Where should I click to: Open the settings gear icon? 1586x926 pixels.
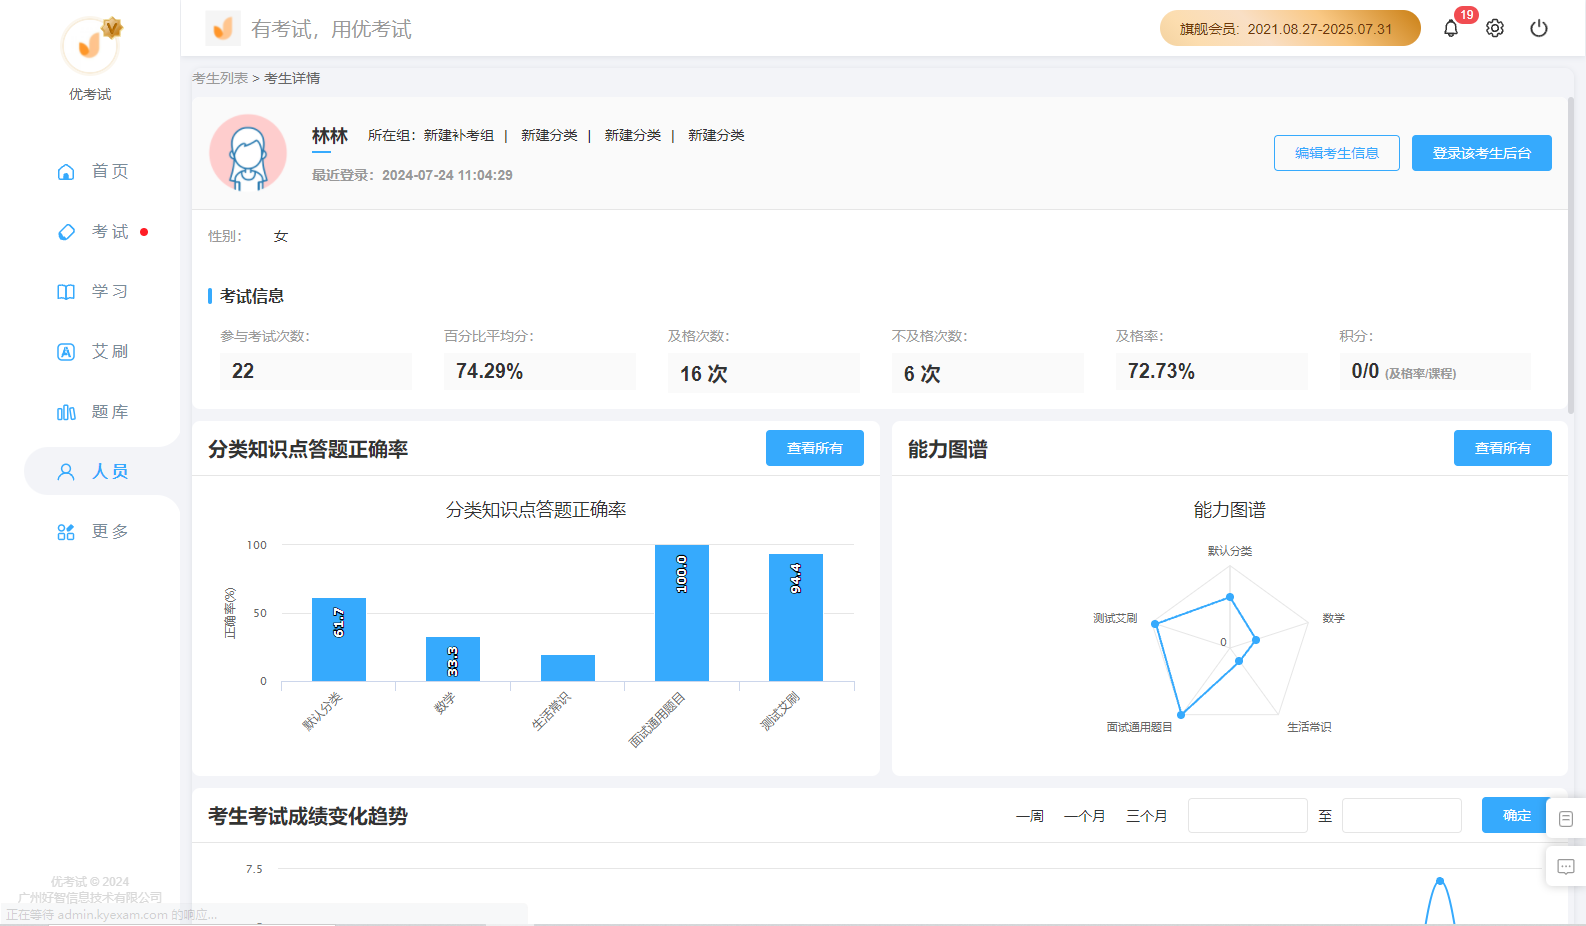point(1495,28)
